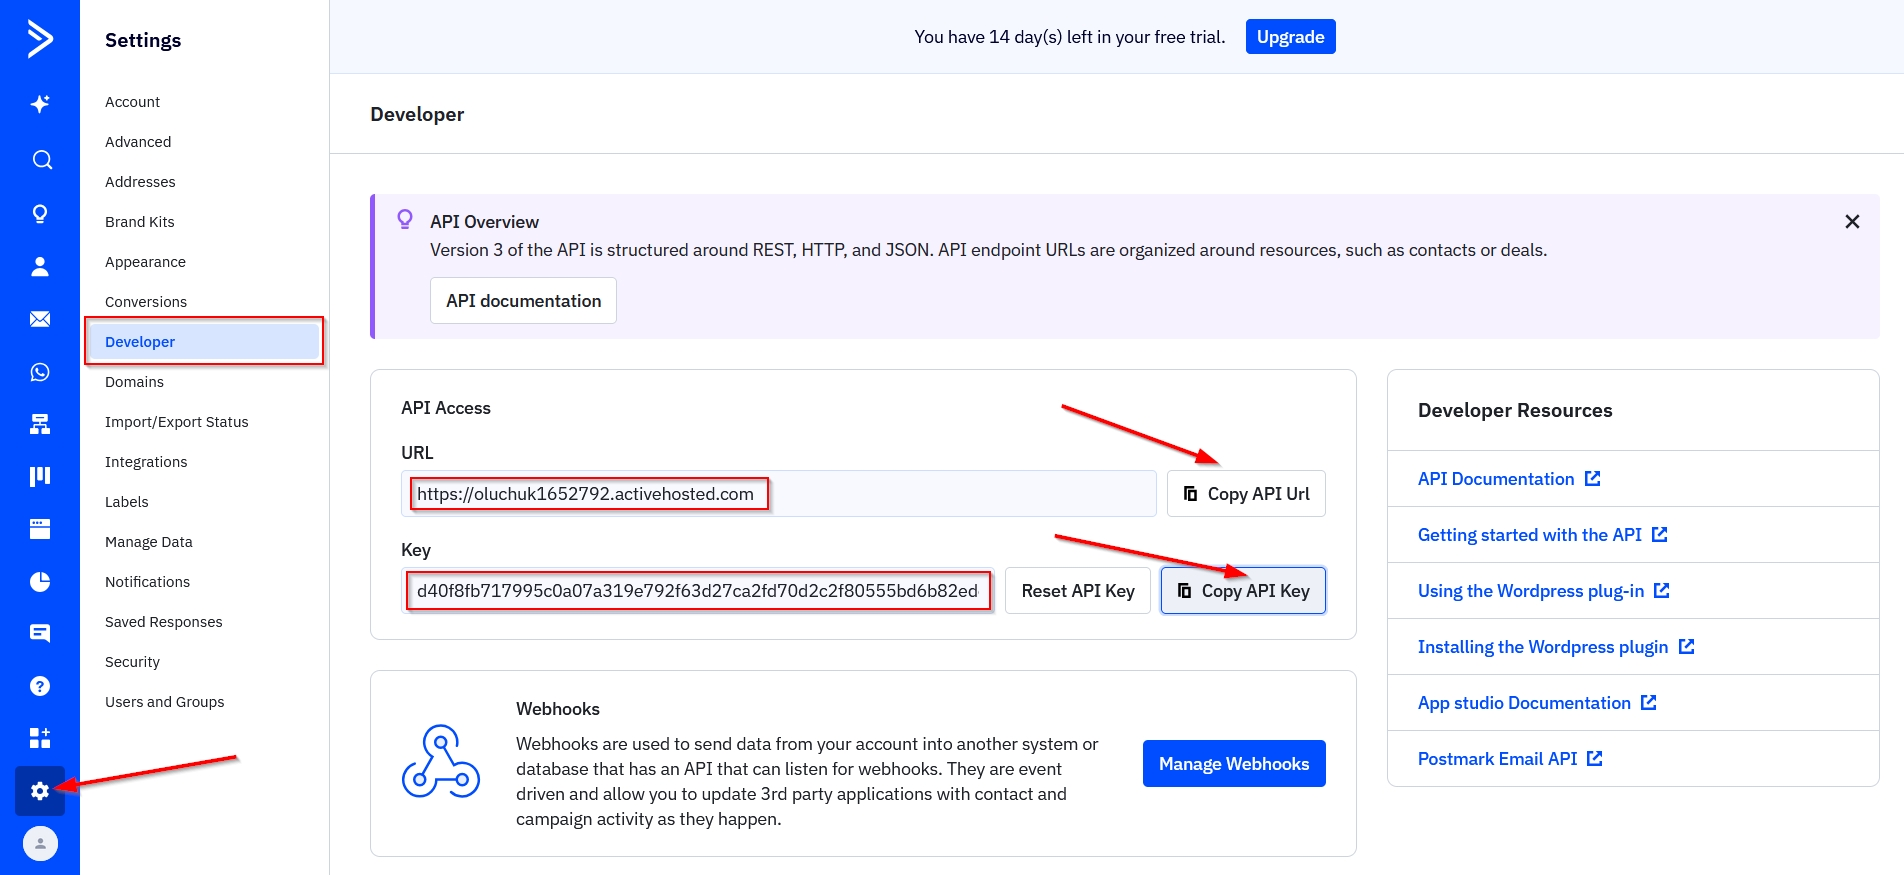Click the 'Developer' page heading

point(417,114)
